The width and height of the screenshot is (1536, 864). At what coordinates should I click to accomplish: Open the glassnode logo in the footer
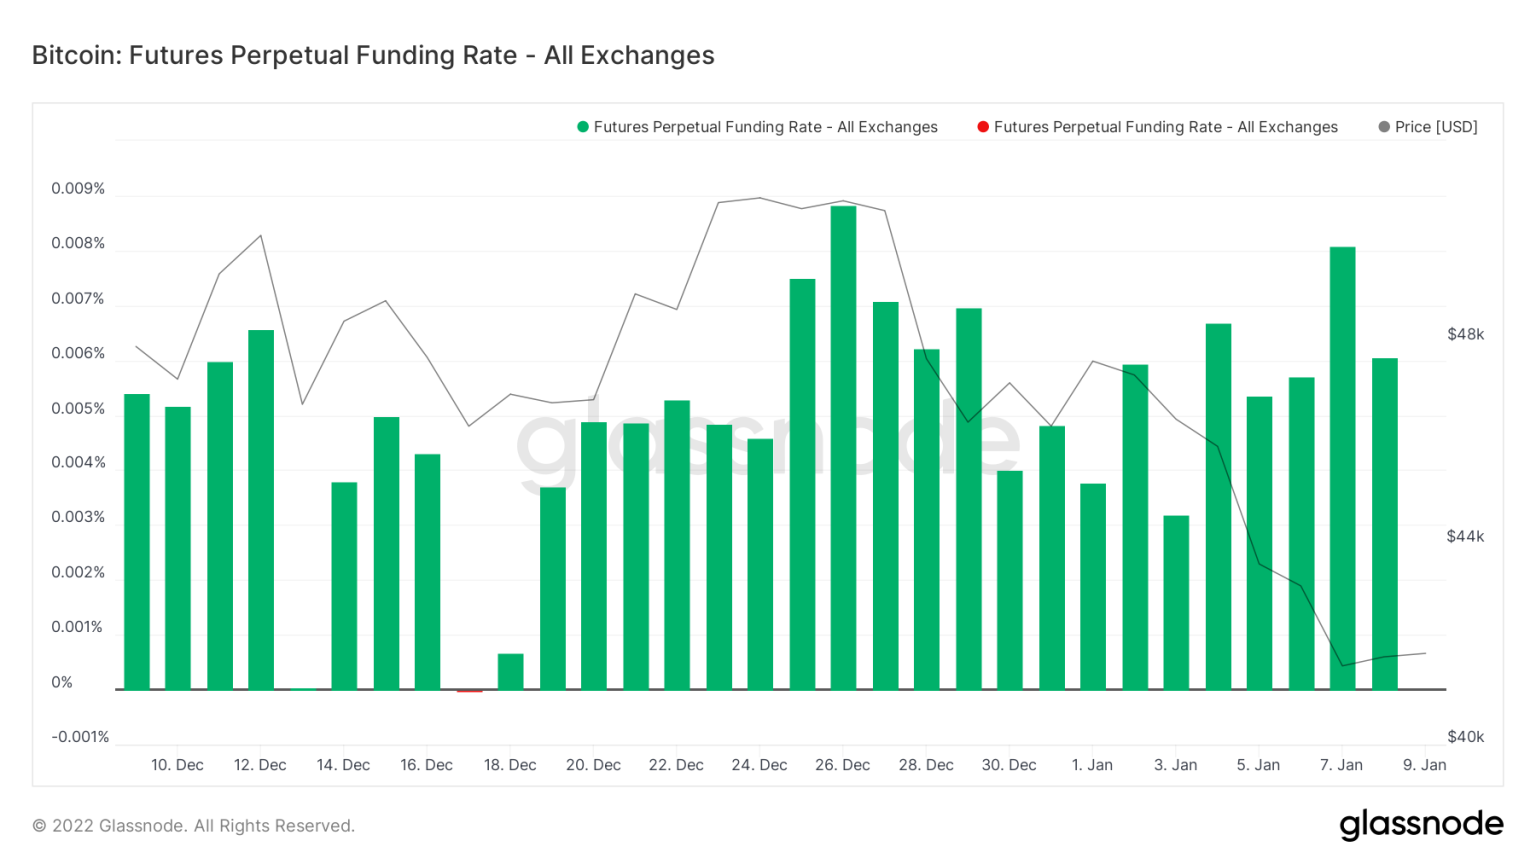click(x=1421, y=824)
